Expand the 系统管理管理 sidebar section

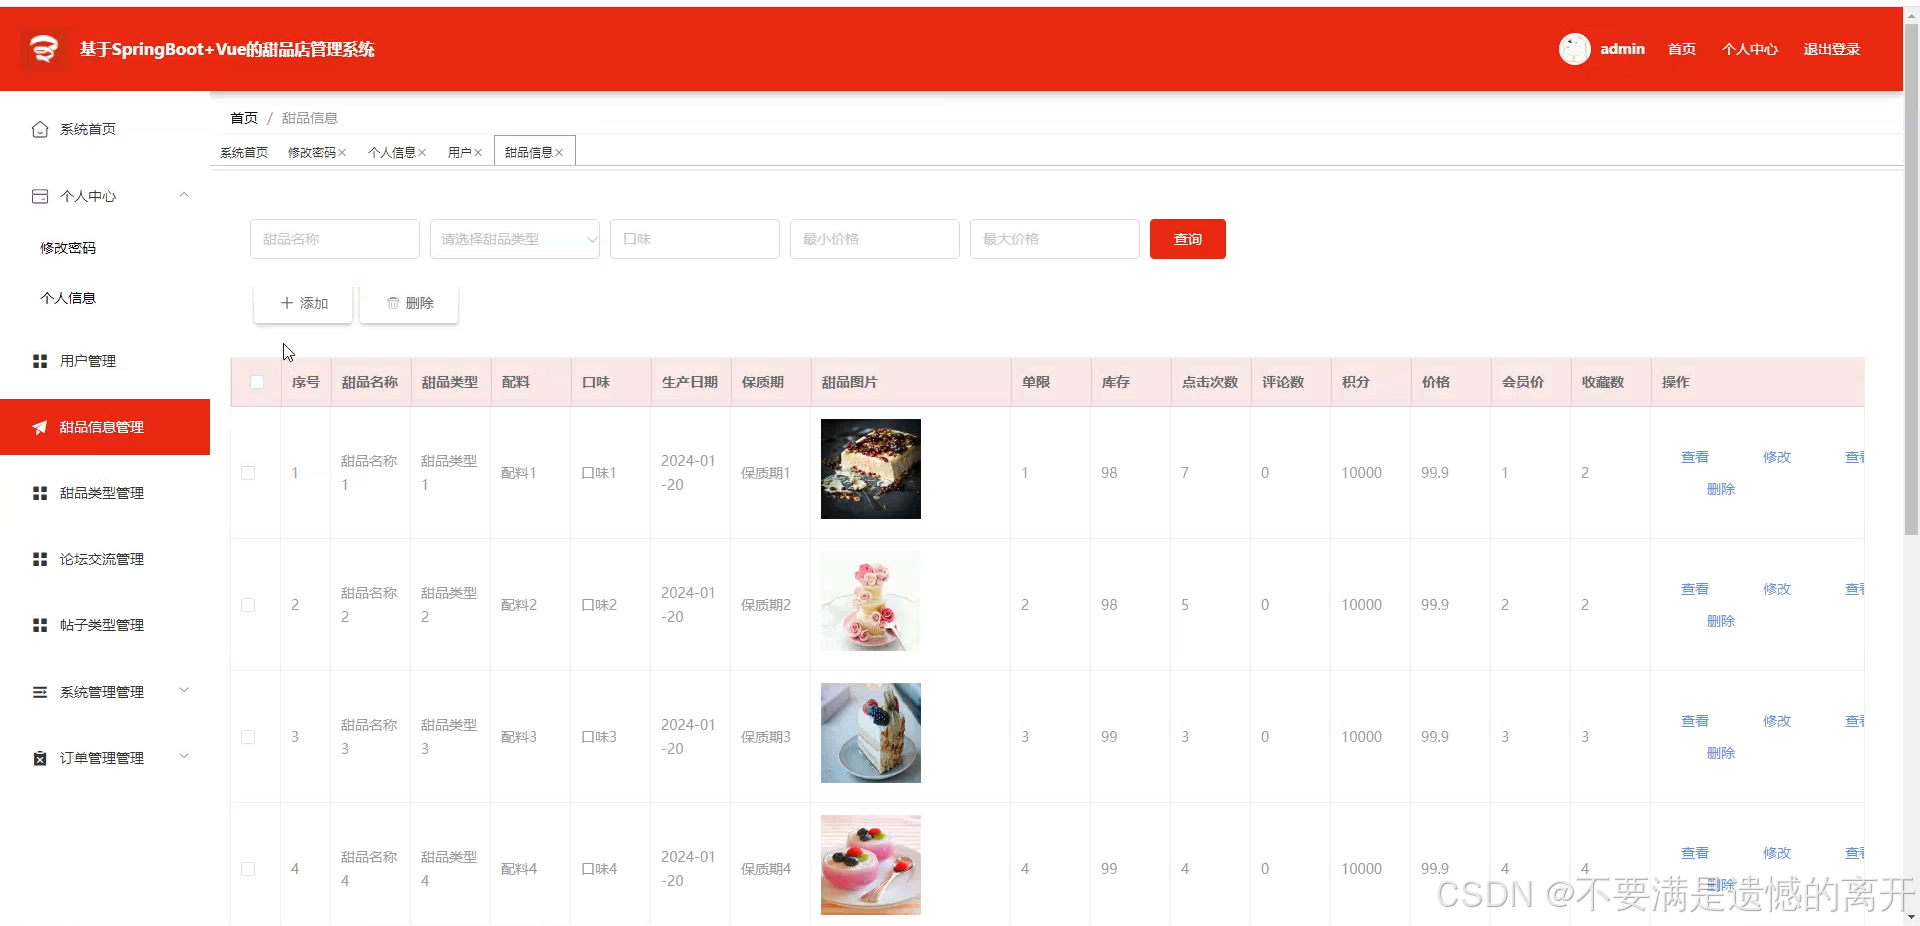183,691
